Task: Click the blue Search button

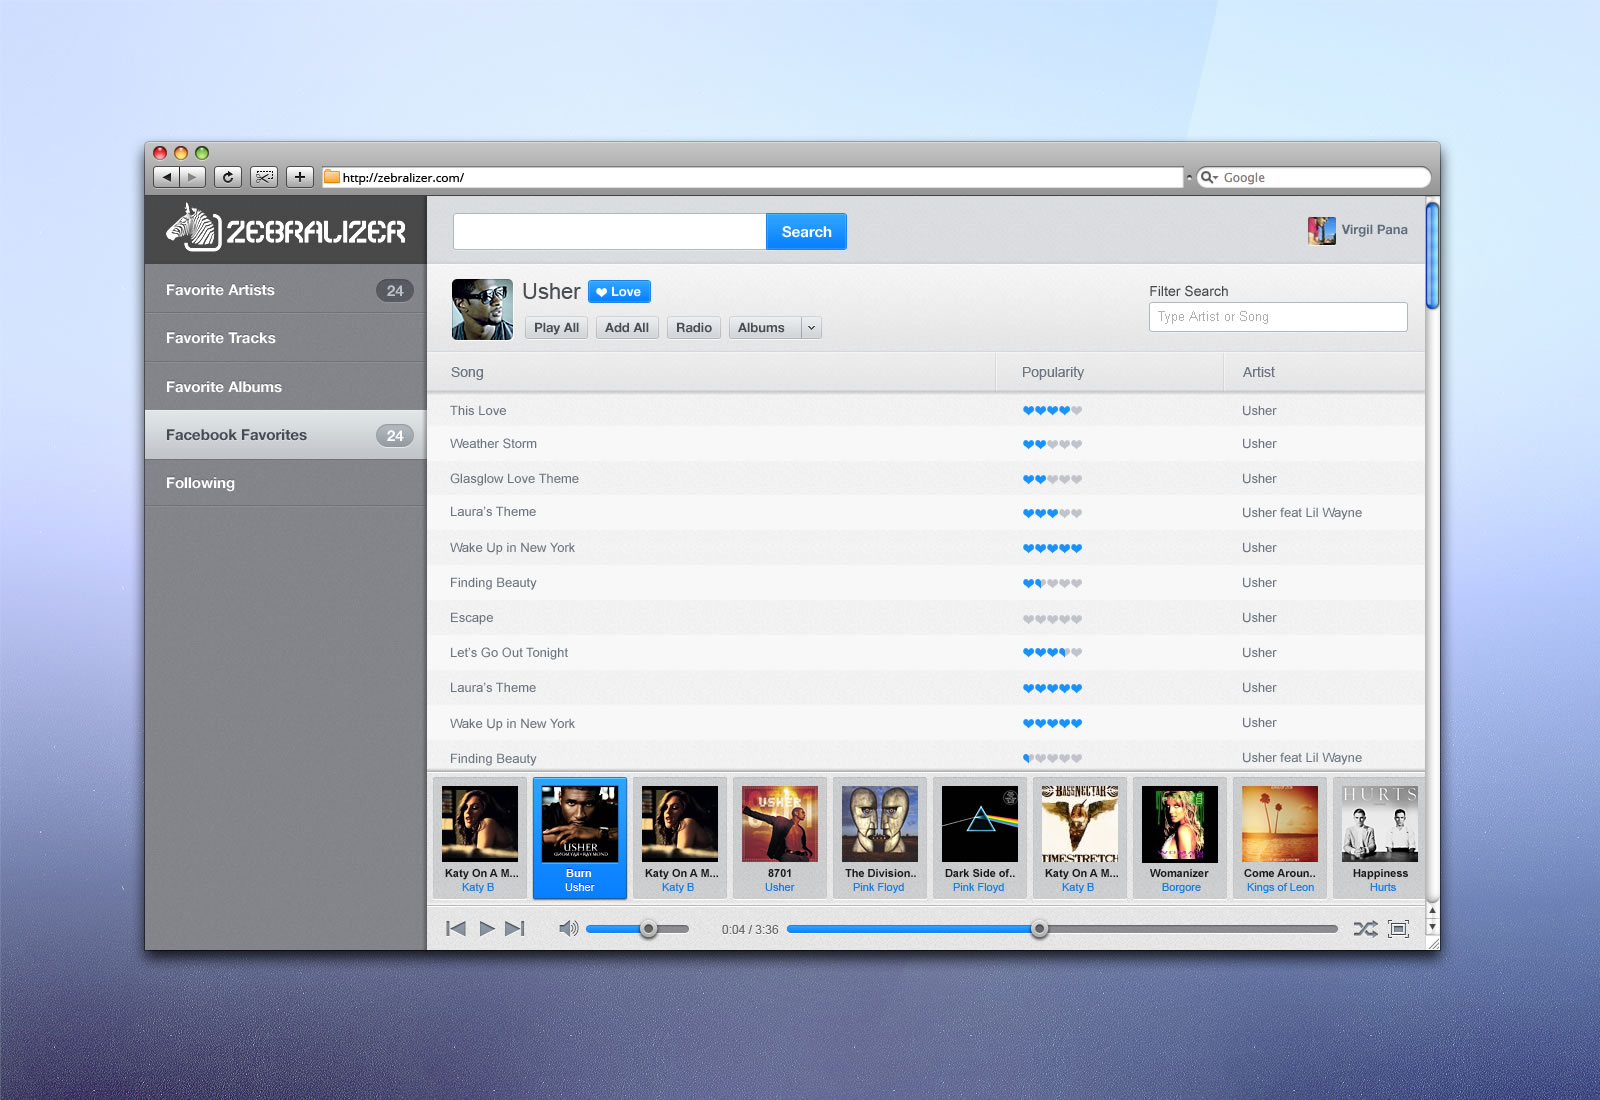Action: coord(806,232)
